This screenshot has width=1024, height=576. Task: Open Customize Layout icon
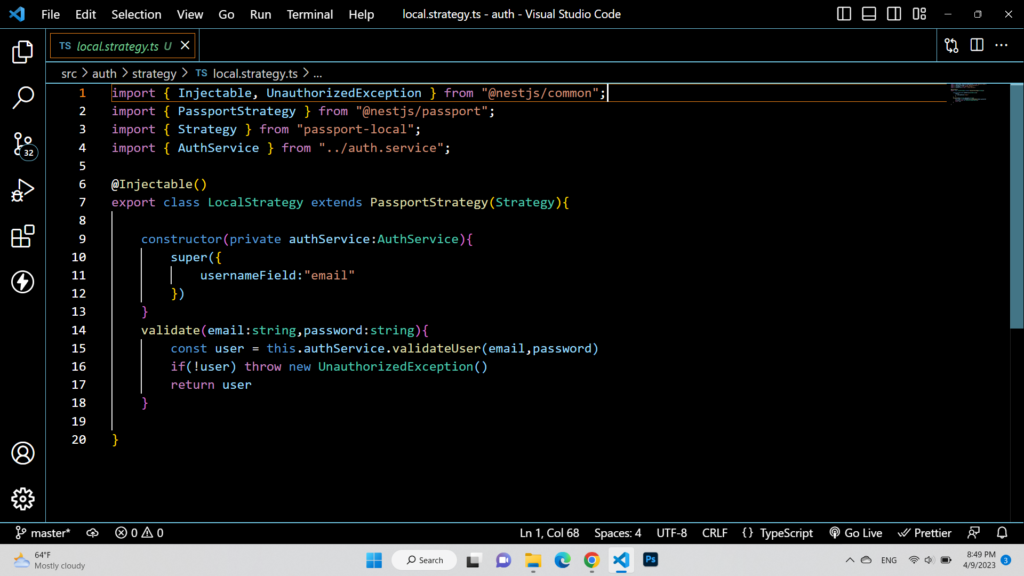pos(920,14)
